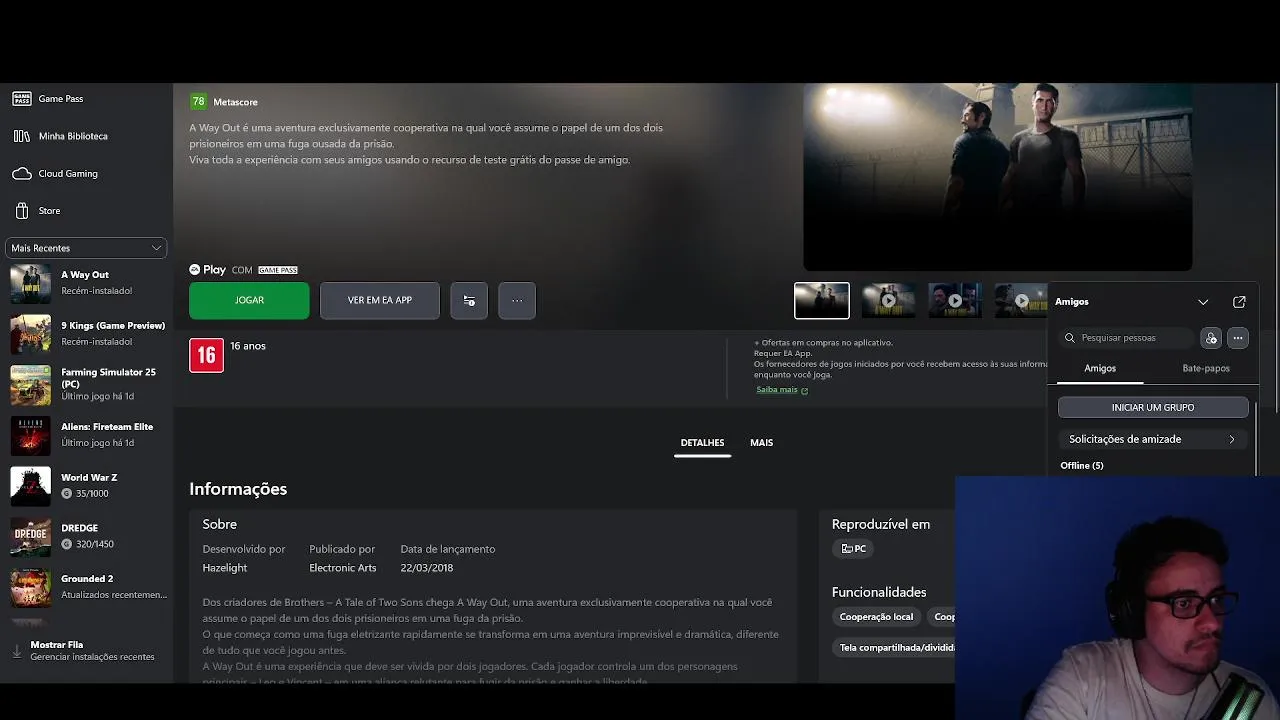
Task: Click the Sobre section title
Action: (220, 524)
